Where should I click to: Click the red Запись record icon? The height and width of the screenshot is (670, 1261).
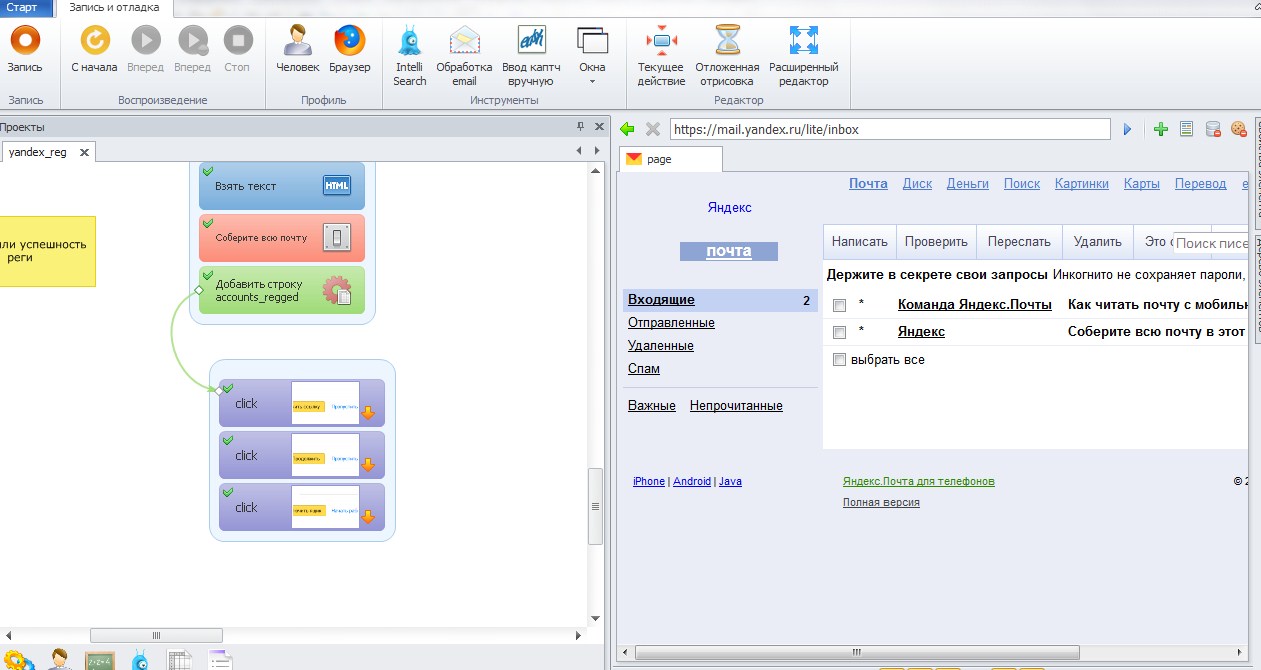[25, 41]
